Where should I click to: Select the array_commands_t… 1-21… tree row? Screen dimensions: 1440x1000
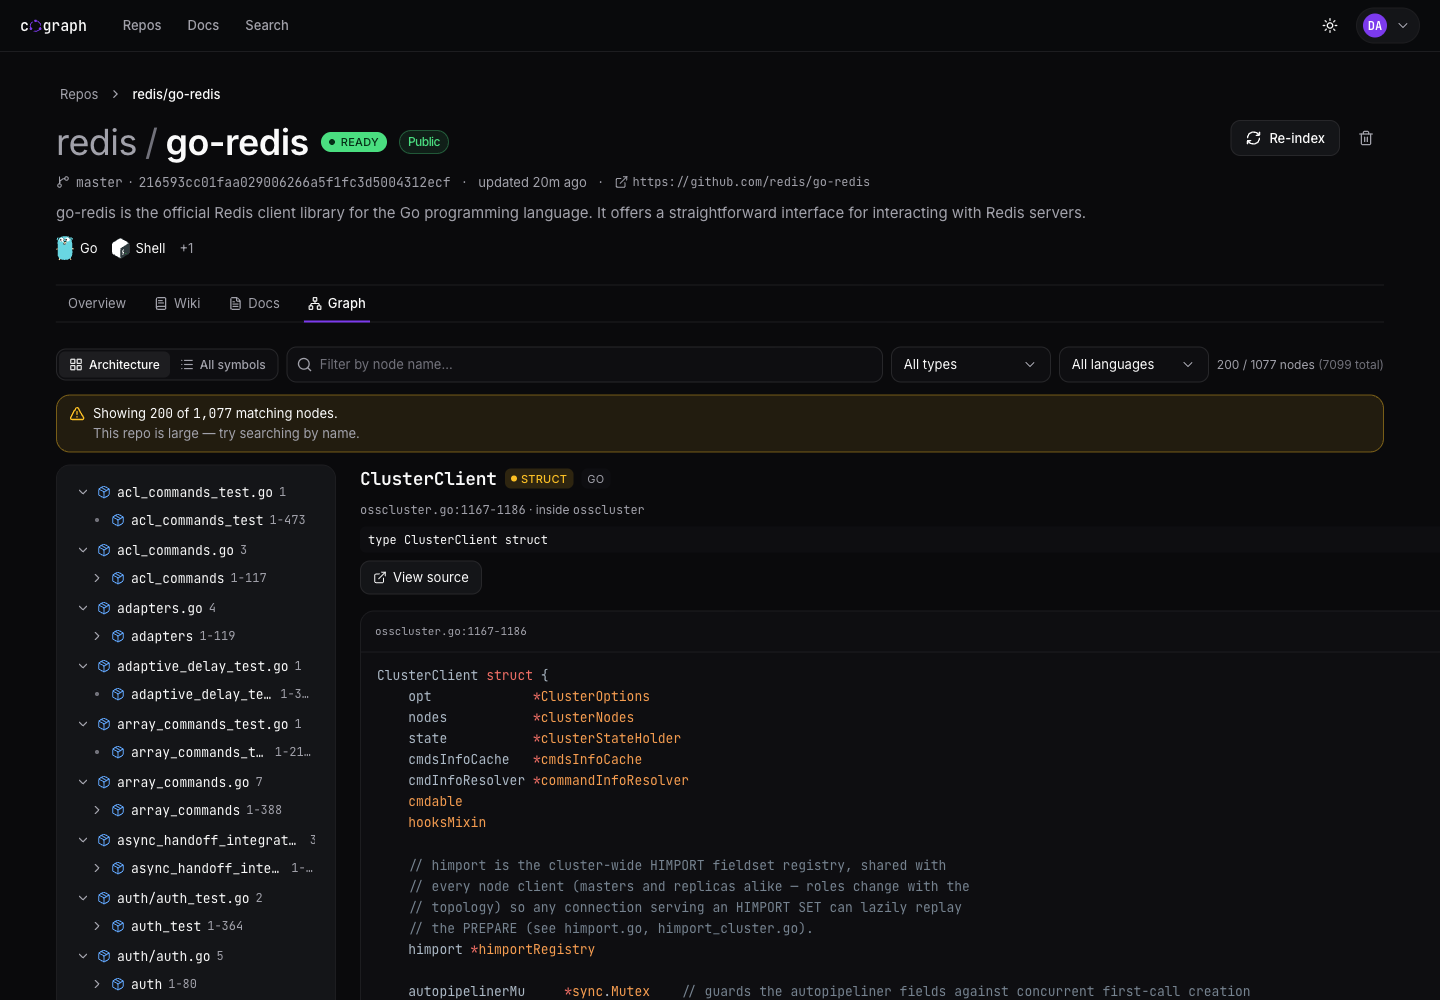(x=201, y=752)
